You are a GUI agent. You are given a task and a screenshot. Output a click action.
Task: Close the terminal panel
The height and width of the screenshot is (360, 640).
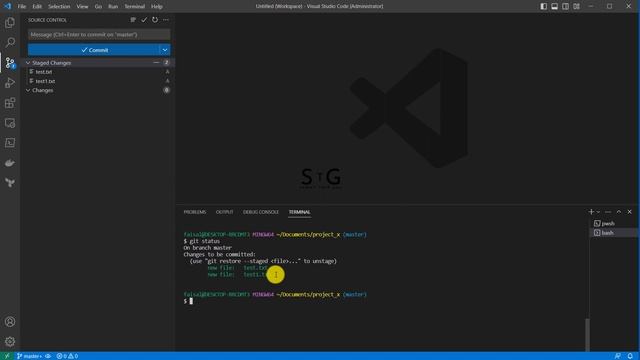coord(629,212)
